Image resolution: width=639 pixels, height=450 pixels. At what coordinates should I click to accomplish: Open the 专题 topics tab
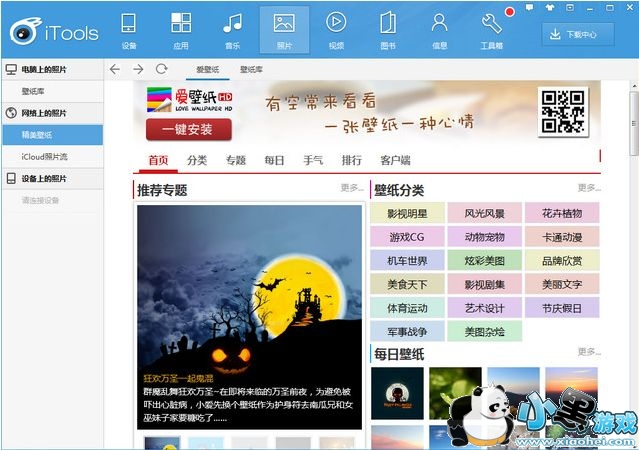pyautogui.click(x=236, y=160)
